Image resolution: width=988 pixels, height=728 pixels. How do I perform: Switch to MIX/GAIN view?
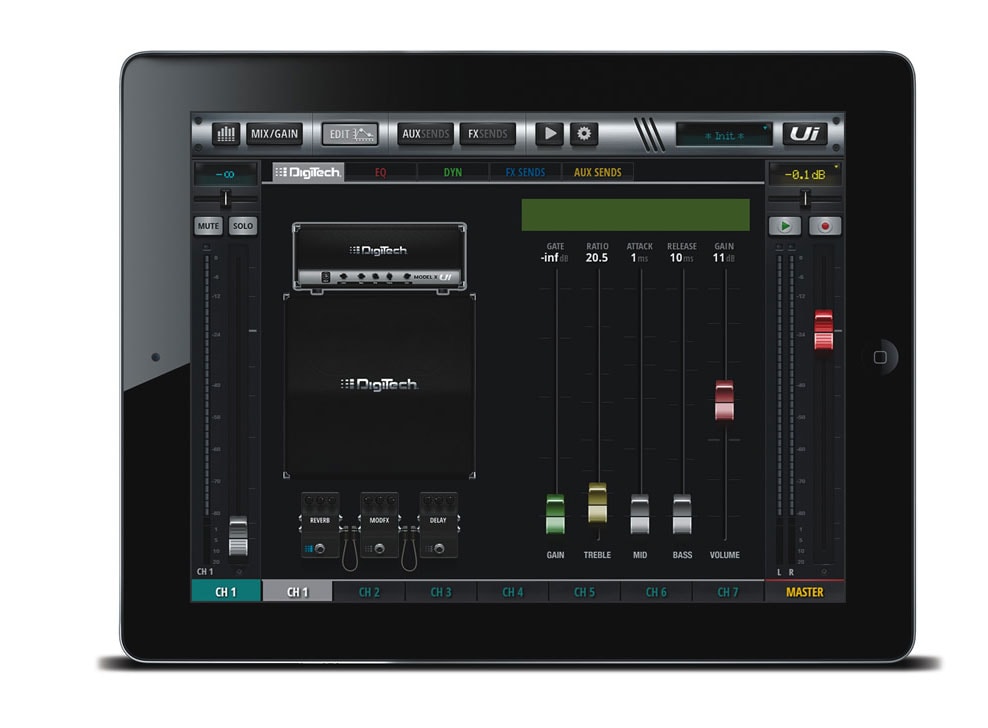click(x=274, y=134)
